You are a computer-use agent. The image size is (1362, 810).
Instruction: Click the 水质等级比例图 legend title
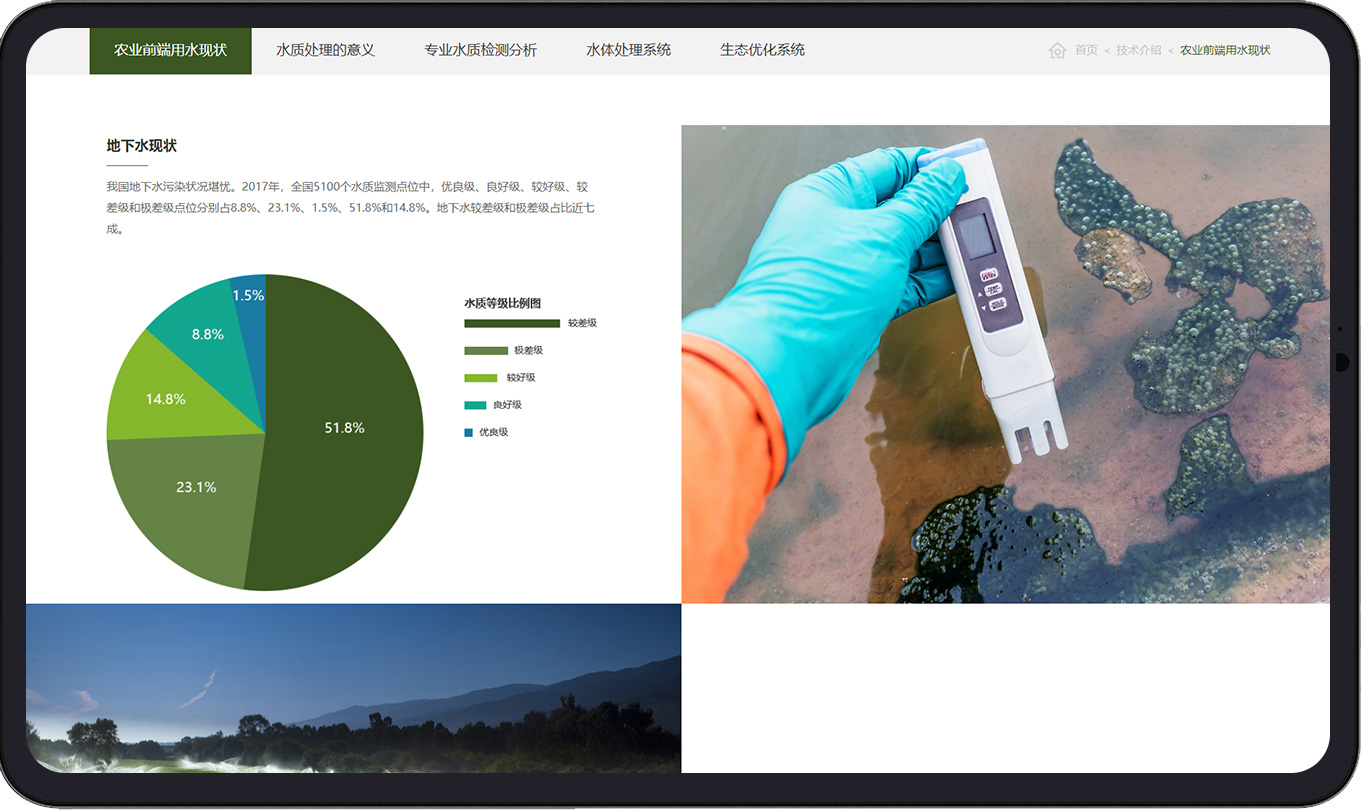(502, 303)
